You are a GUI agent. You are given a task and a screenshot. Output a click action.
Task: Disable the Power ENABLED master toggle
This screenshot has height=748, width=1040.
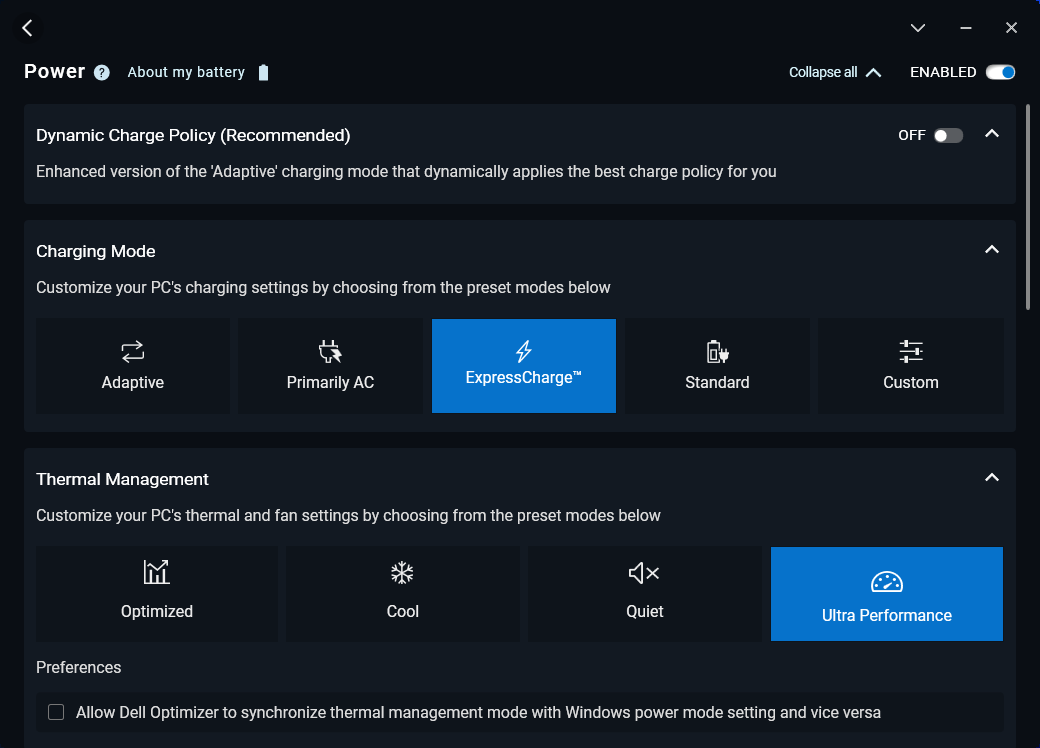(1000, 72)
